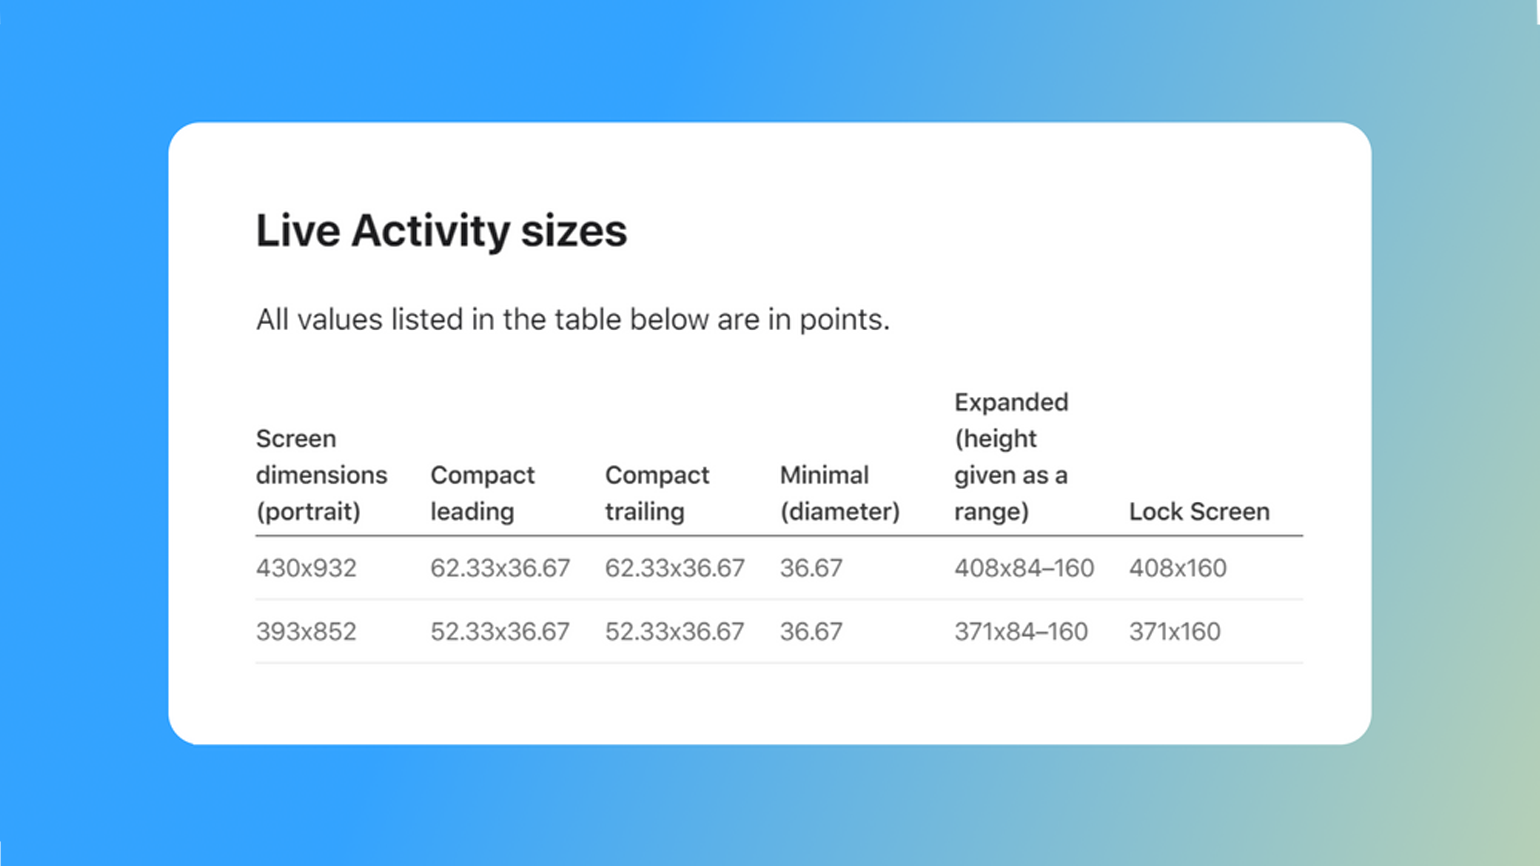The width and height of the screenshot is (1540, 866).
Task: Click the 'Compact trailing' column header
Action: 657,493
